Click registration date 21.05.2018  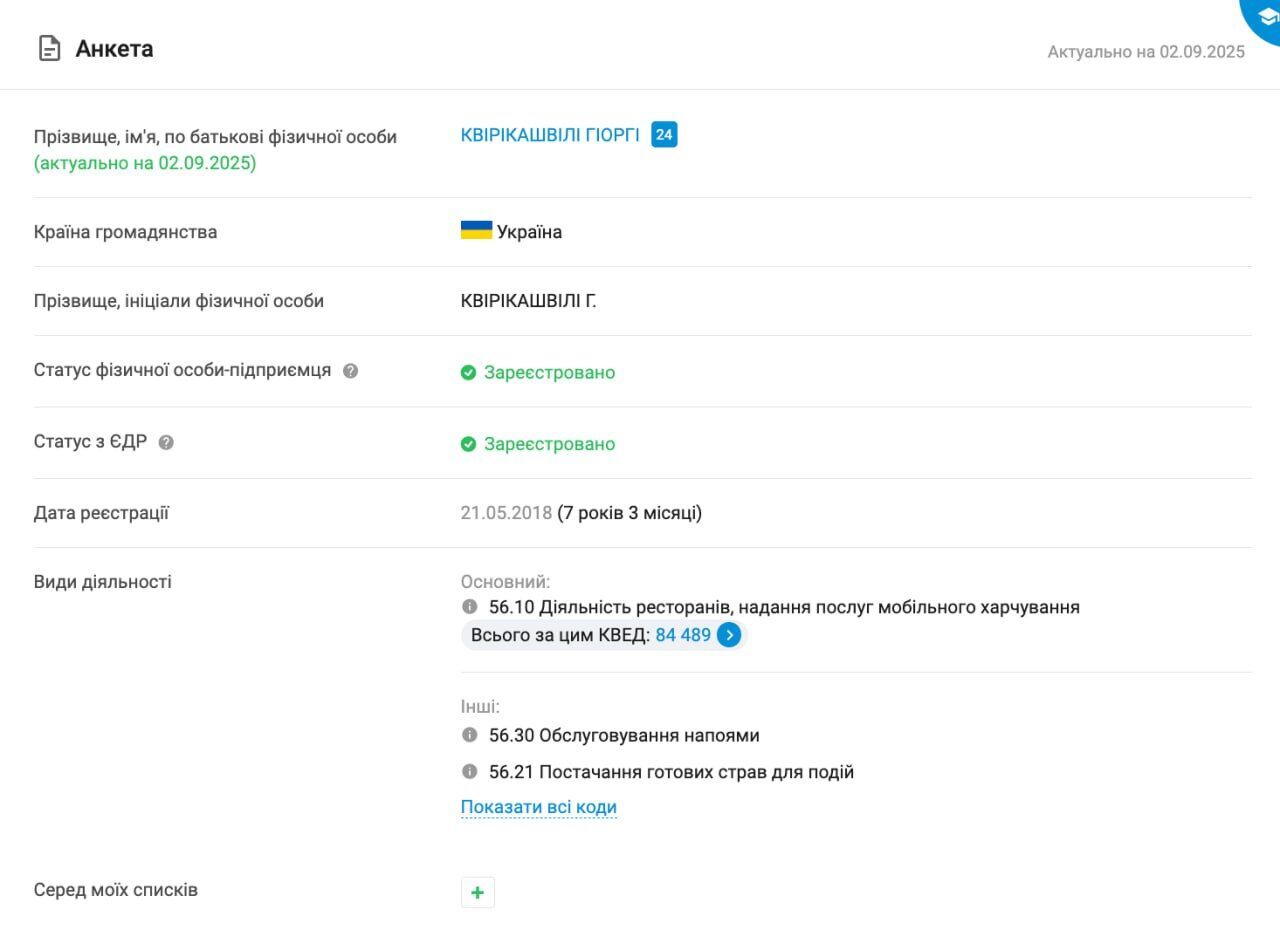506,513
